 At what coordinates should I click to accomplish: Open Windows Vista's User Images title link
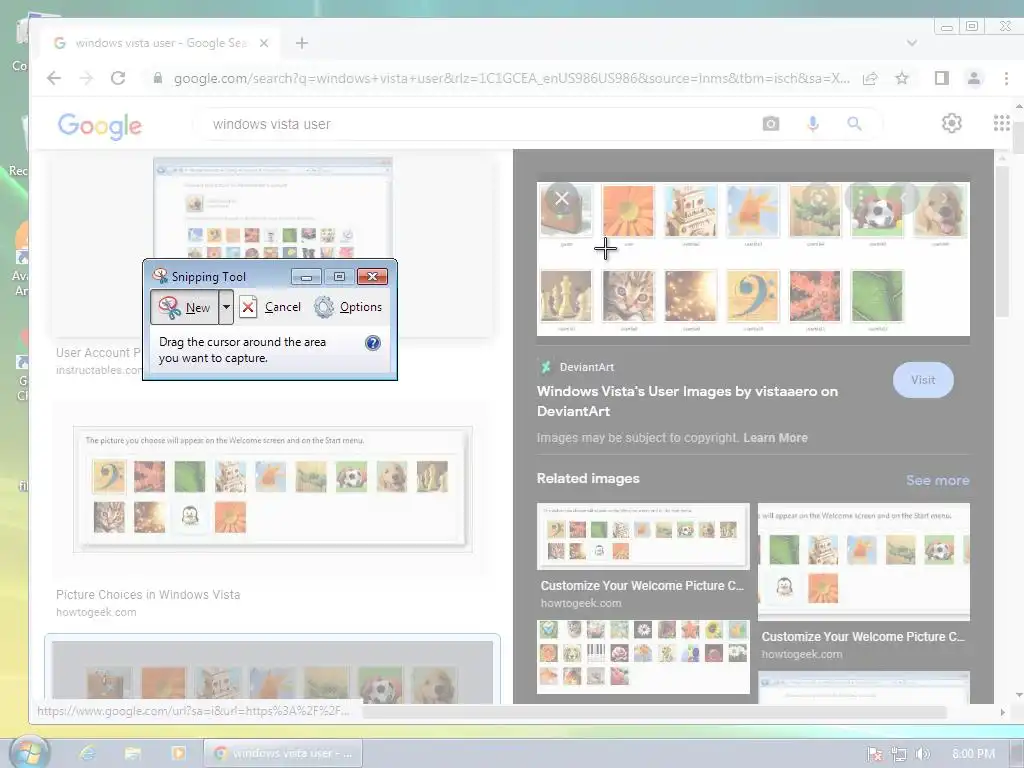coord(687,401)
